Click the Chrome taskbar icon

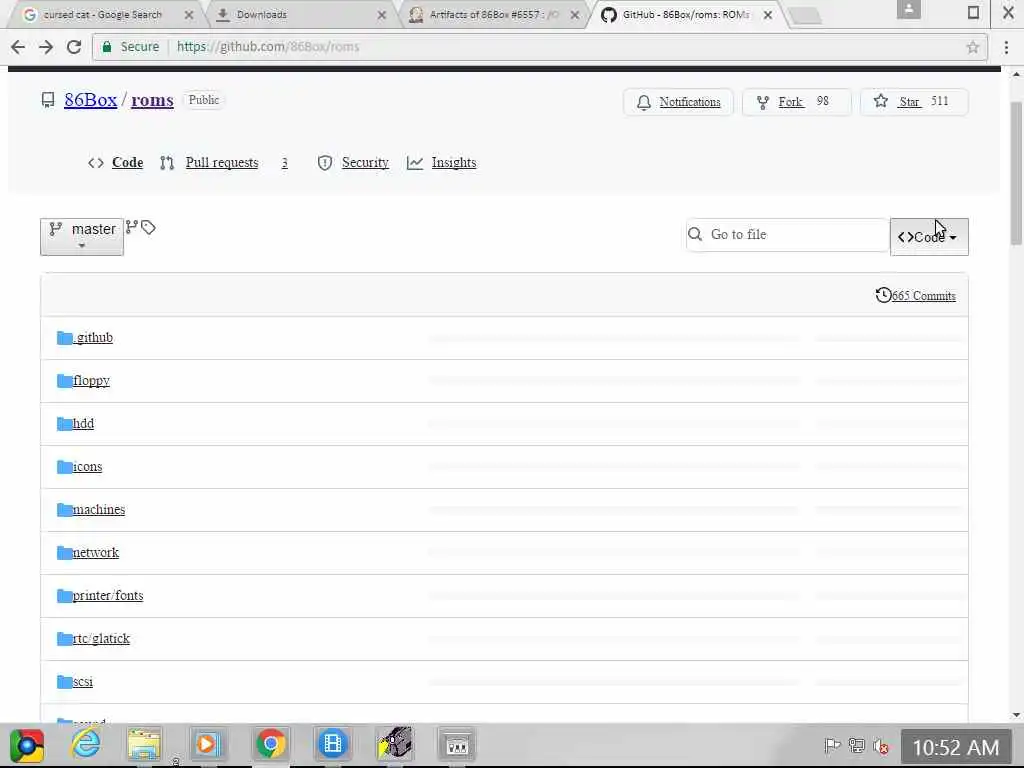(x=270, y=744)
